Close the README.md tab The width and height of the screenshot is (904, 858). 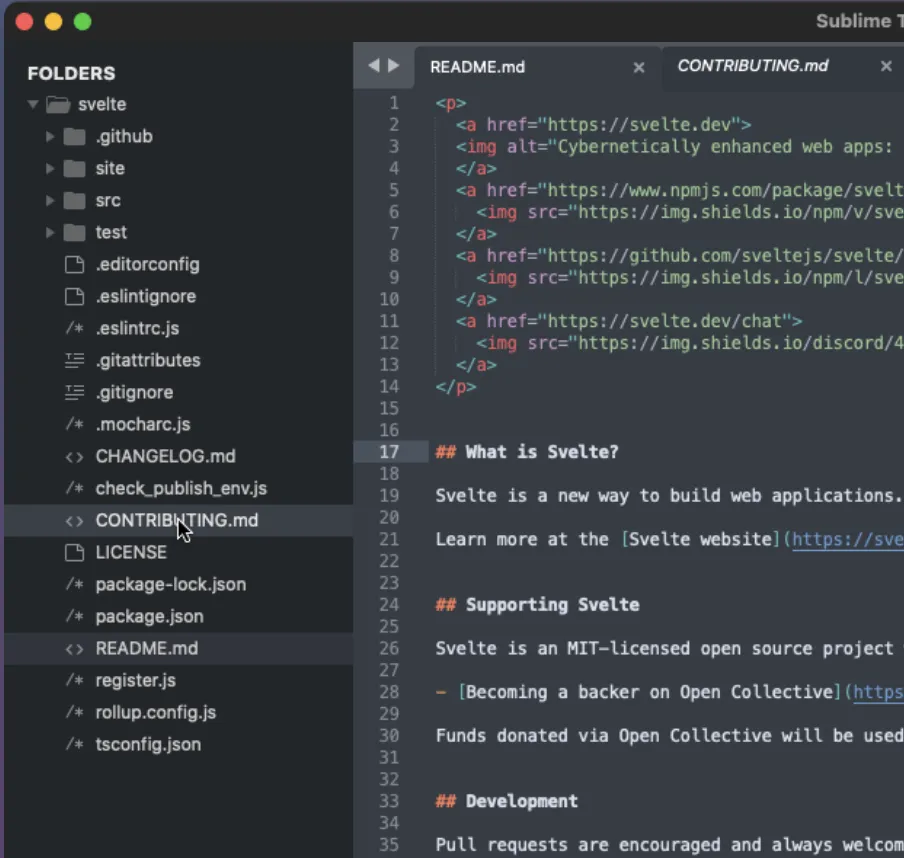click(x=639, y=67)
